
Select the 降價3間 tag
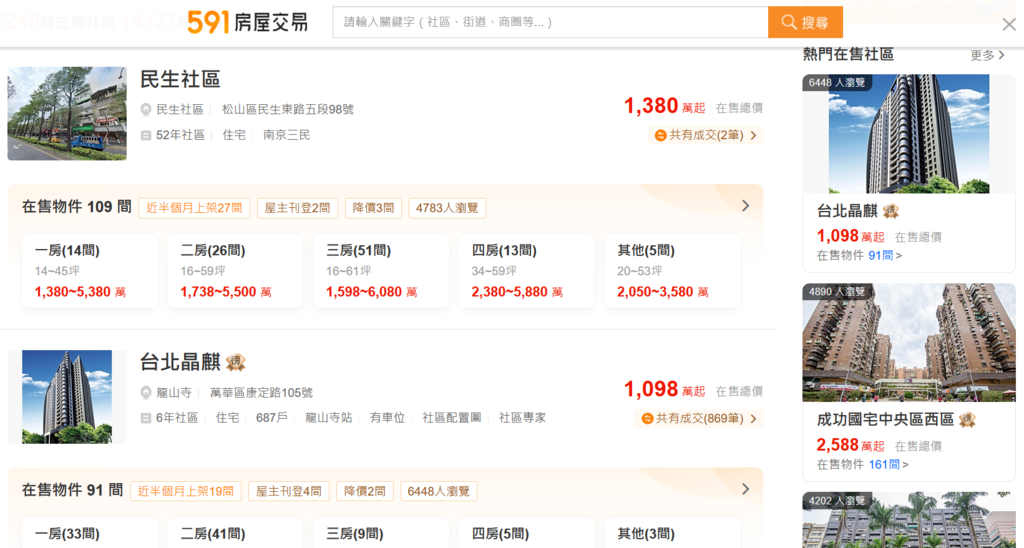[373, 208]
